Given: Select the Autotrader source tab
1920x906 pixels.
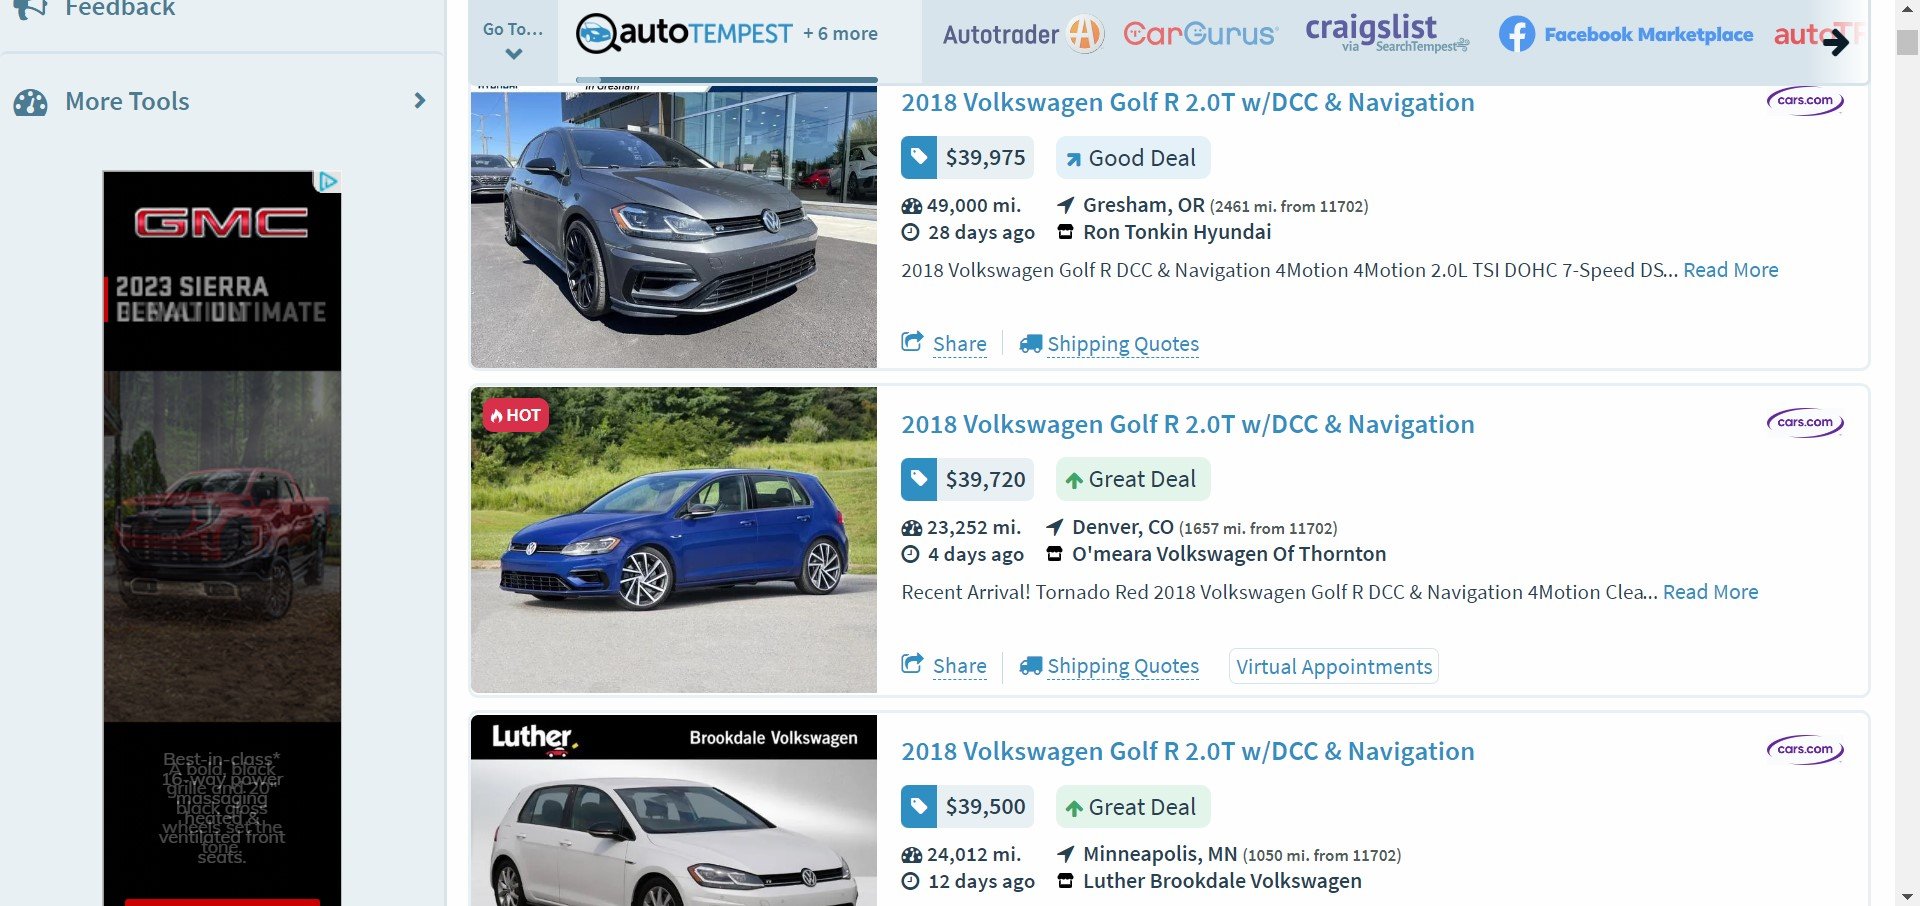Looking at the screenshot, I should pyautogui.click(x=1021, y=33).
